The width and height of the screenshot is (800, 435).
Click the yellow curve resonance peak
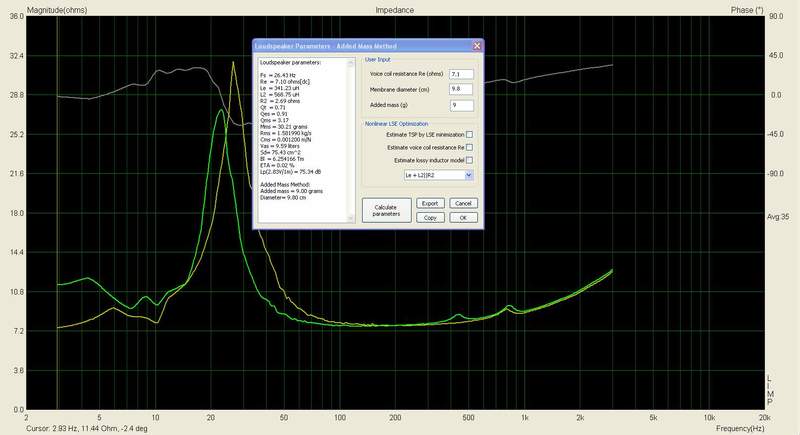click(233, 63)
